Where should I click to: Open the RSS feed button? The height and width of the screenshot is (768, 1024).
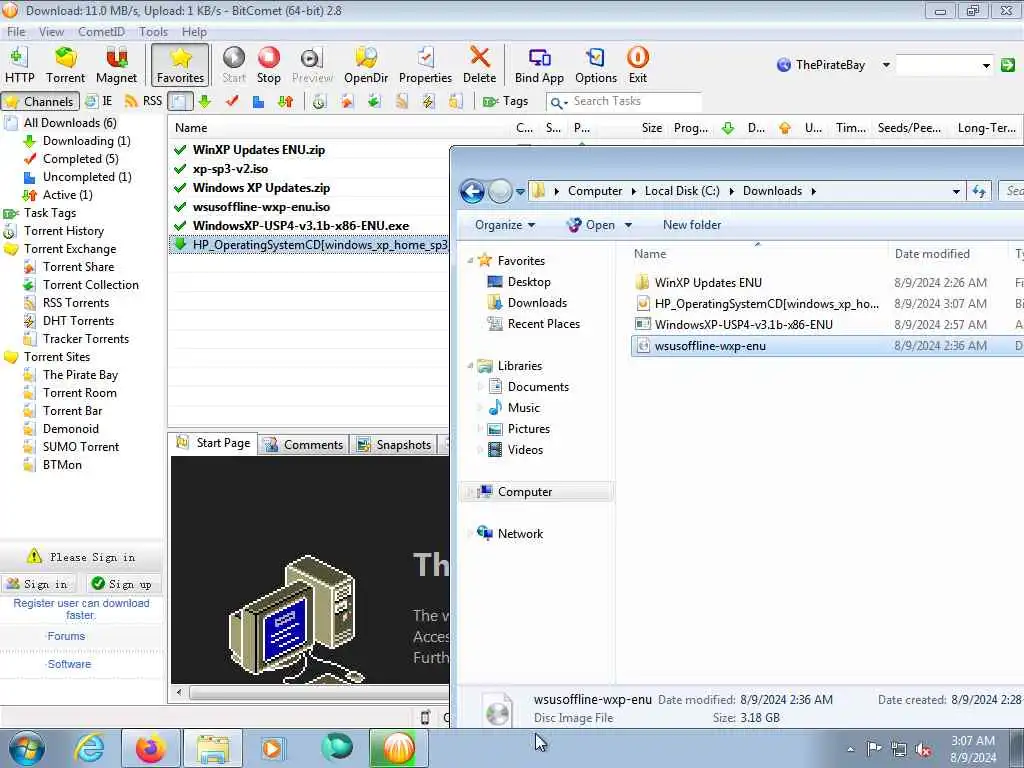pos(143,101)
